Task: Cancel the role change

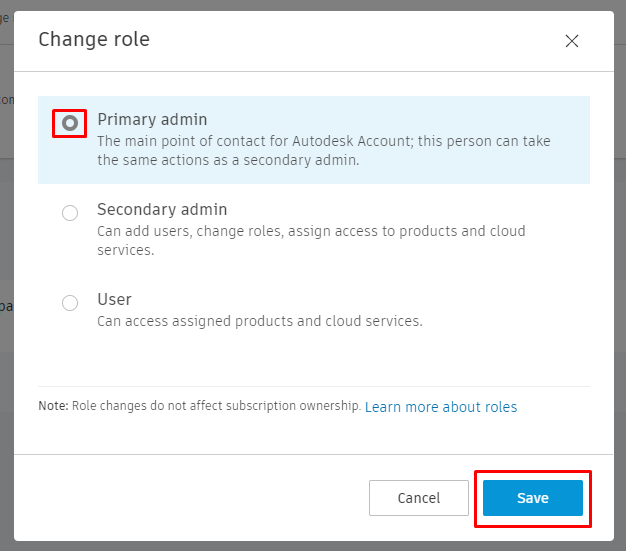Action: pyautogui.click(x=418, y=498)
